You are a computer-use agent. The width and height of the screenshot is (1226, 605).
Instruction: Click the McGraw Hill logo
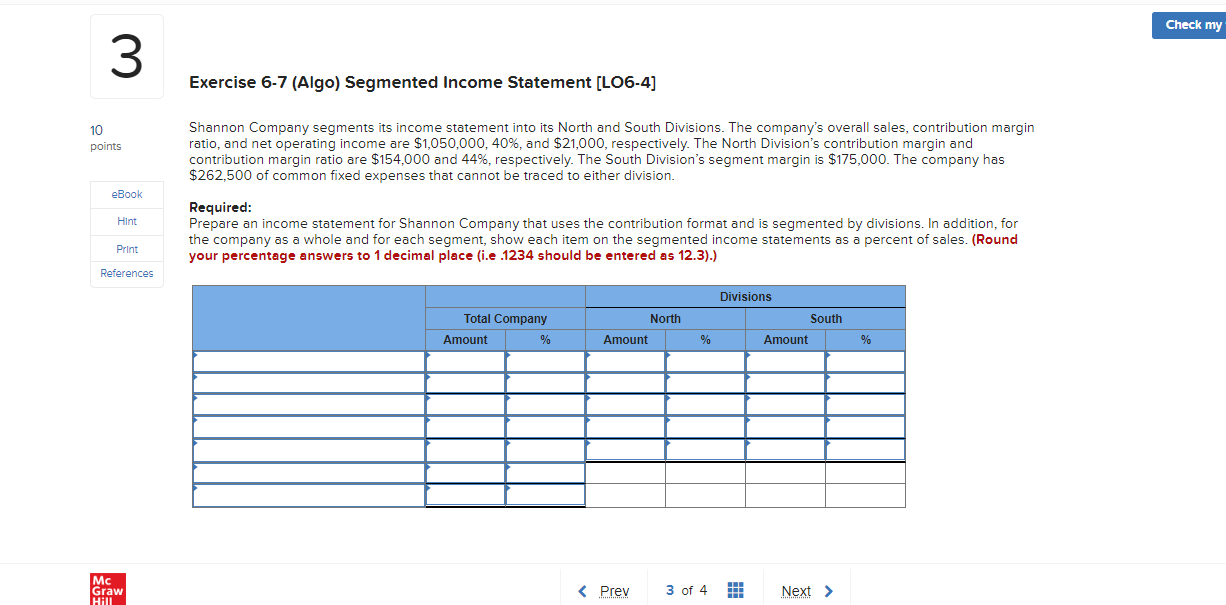point(107,589)
